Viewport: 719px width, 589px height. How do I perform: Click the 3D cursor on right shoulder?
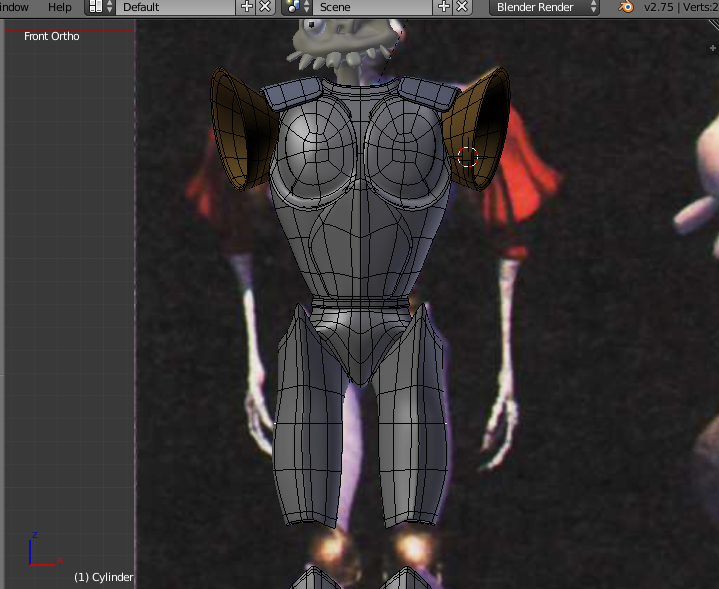[468, 157]
